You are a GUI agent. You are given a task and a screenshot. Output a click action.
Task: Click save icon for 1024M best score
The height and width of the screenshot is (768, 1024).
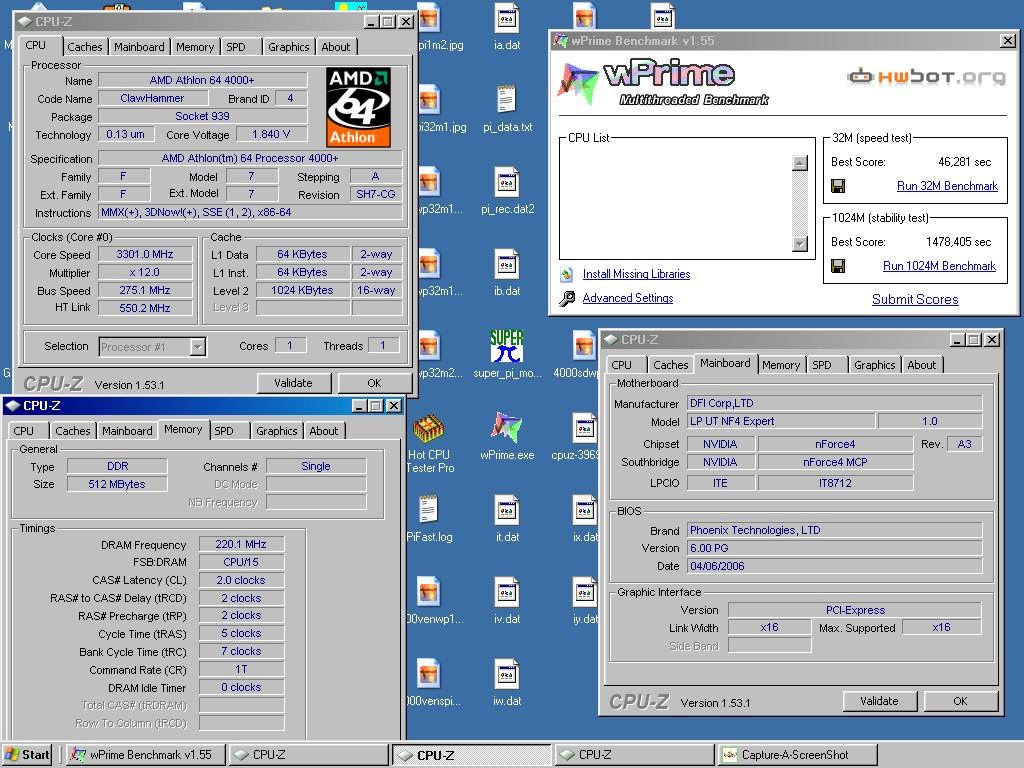click(838, 266)
